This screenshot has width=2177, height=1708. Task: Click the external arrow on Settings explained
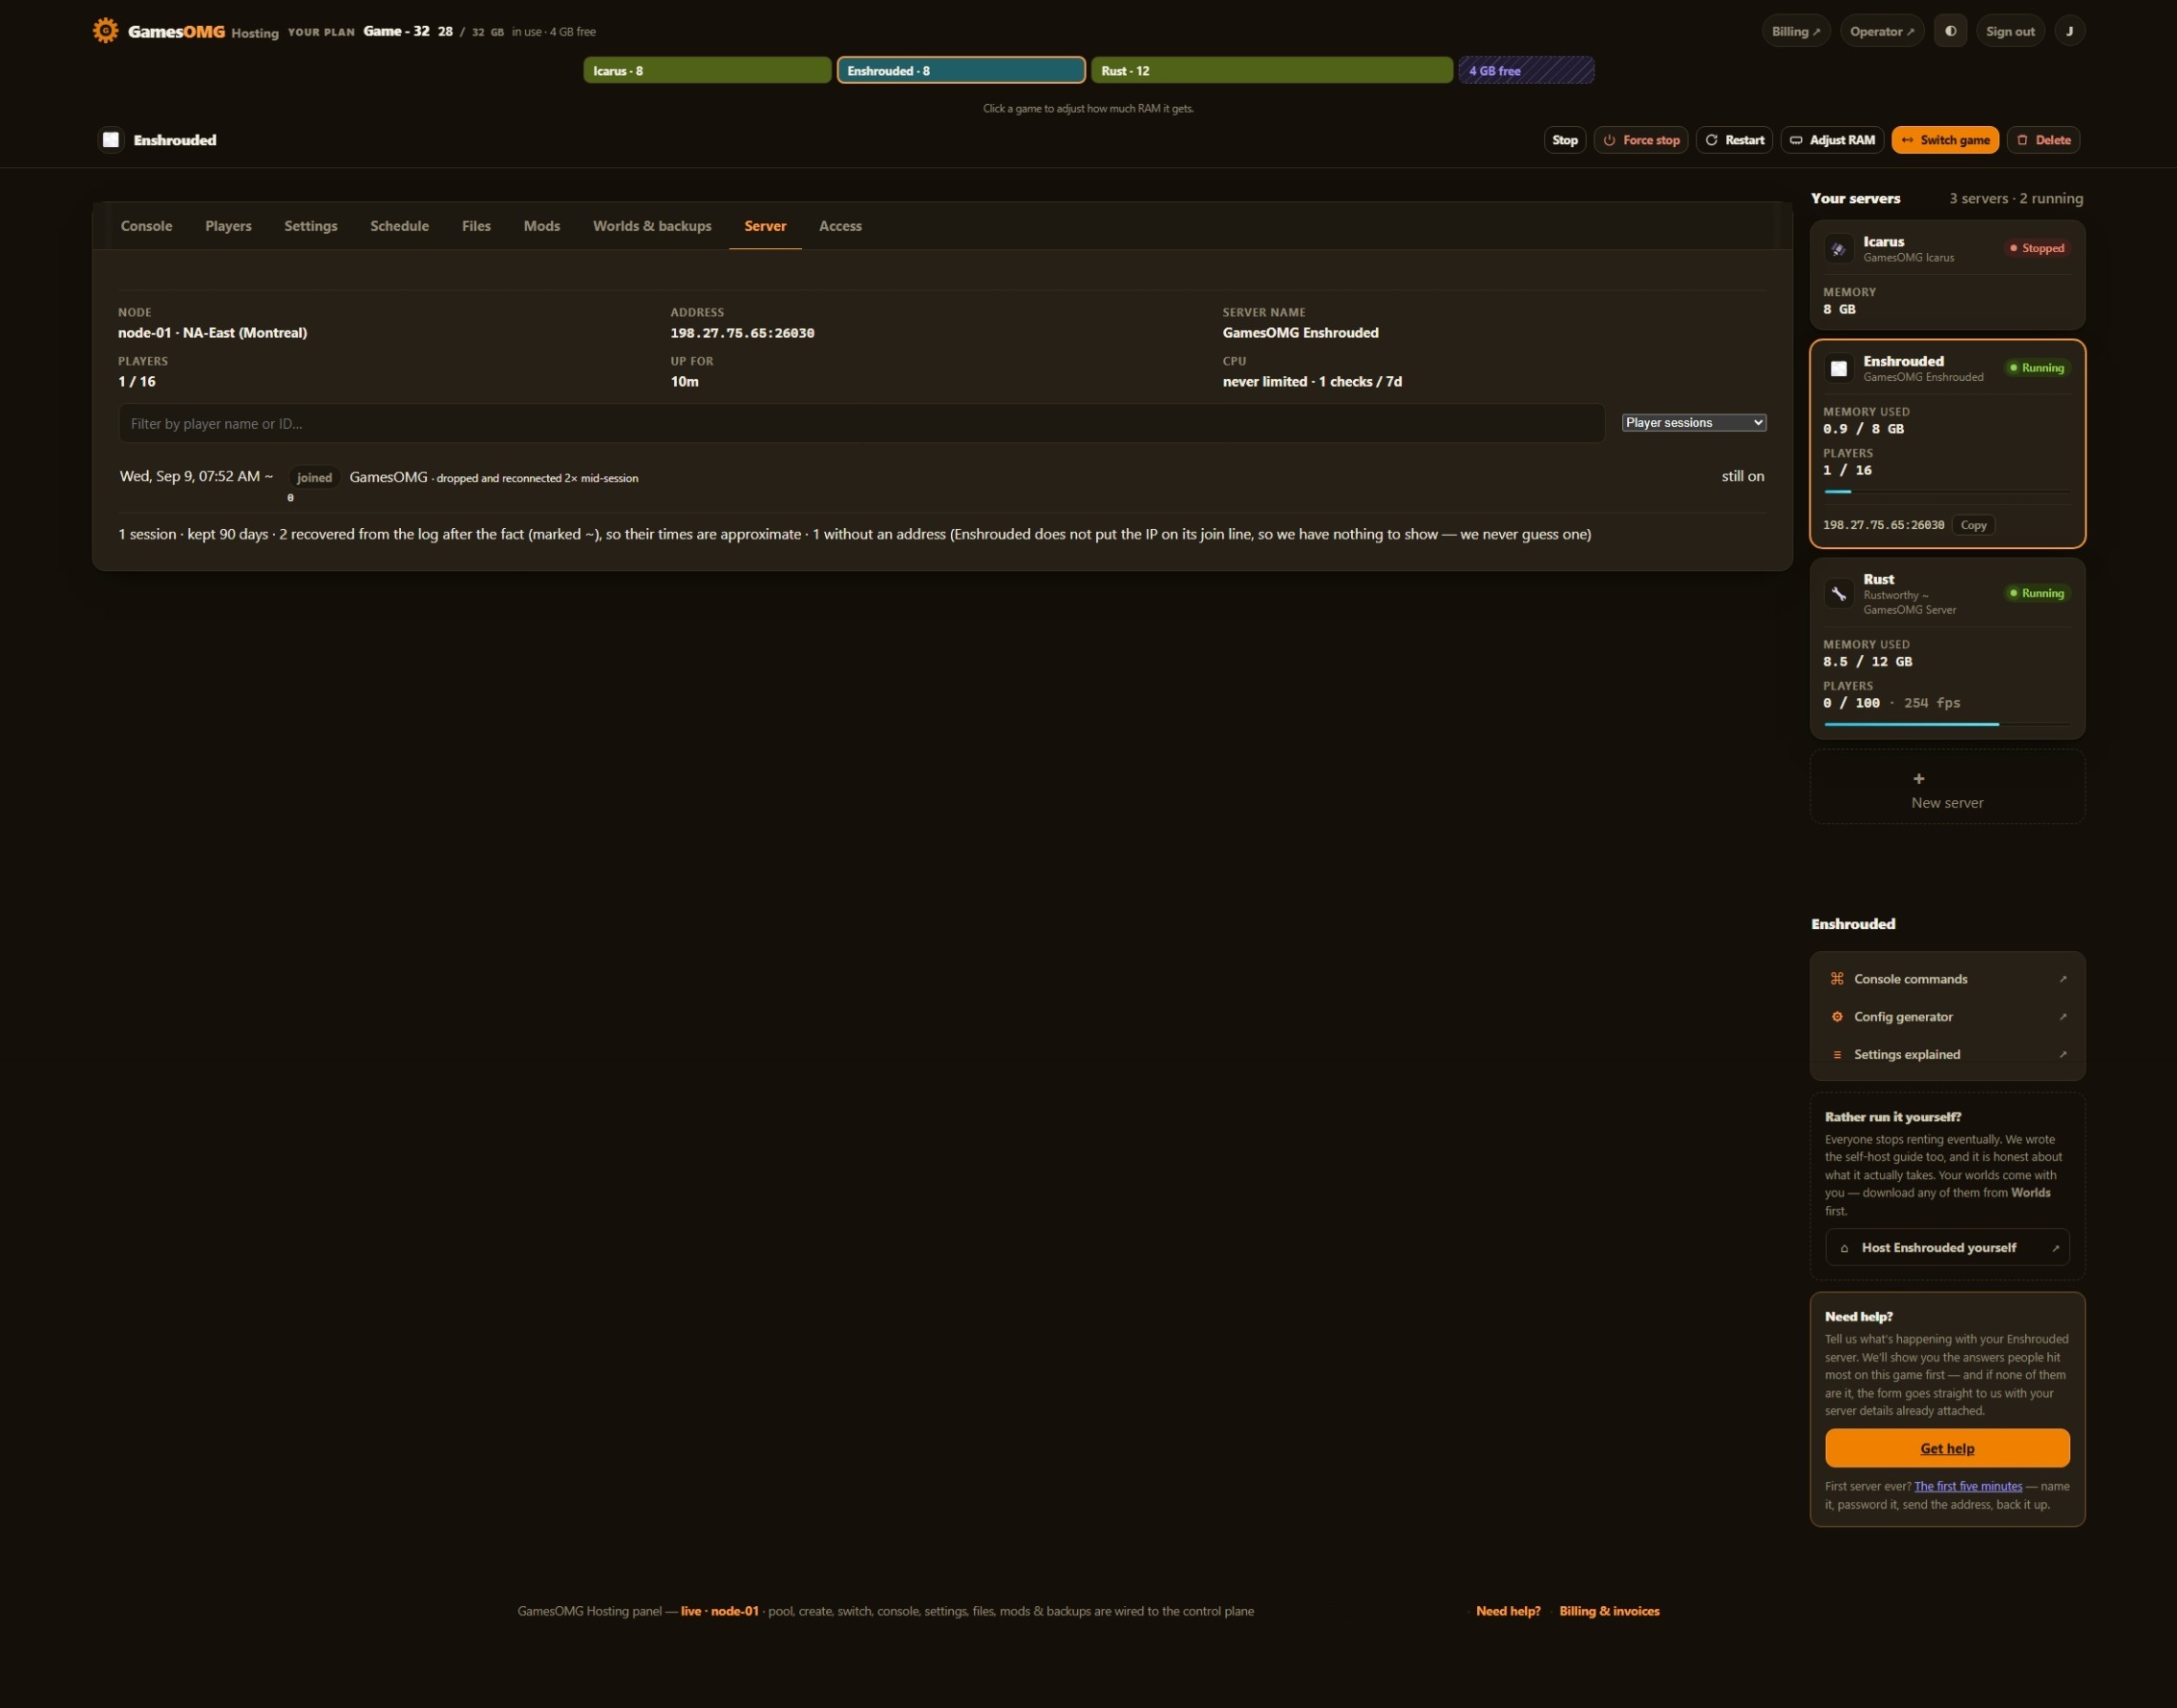point(2062,1055)
